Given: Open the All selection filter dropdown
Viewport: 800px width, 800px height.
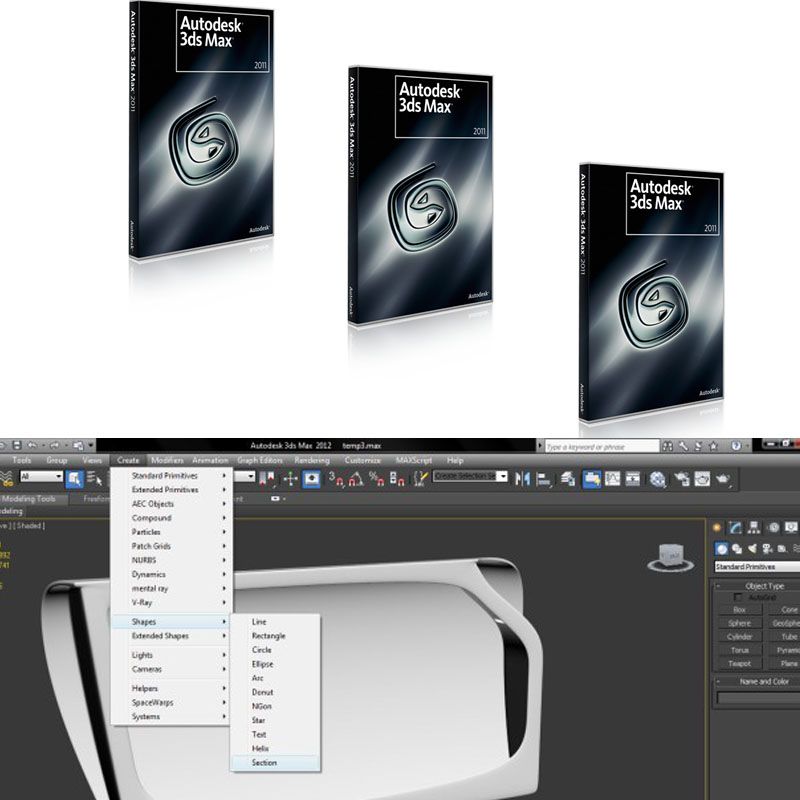Looking at the screenshot, I should click(41, 477).
